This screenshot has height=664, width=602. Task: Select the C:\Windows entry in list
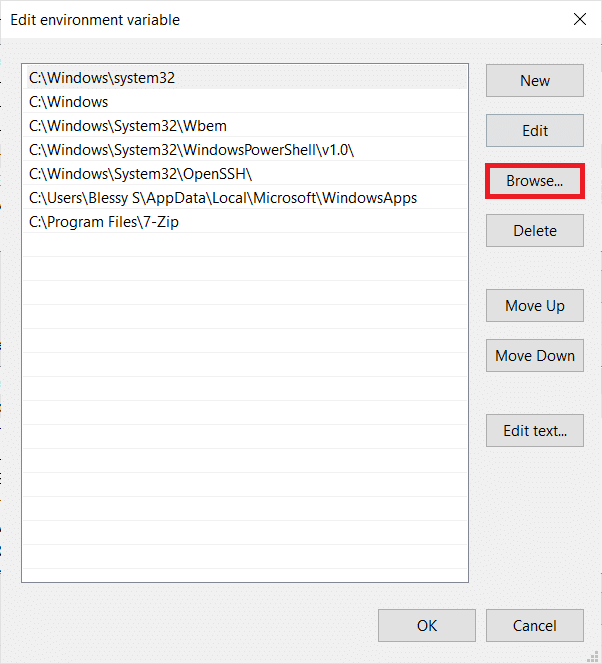pos(68,102)
